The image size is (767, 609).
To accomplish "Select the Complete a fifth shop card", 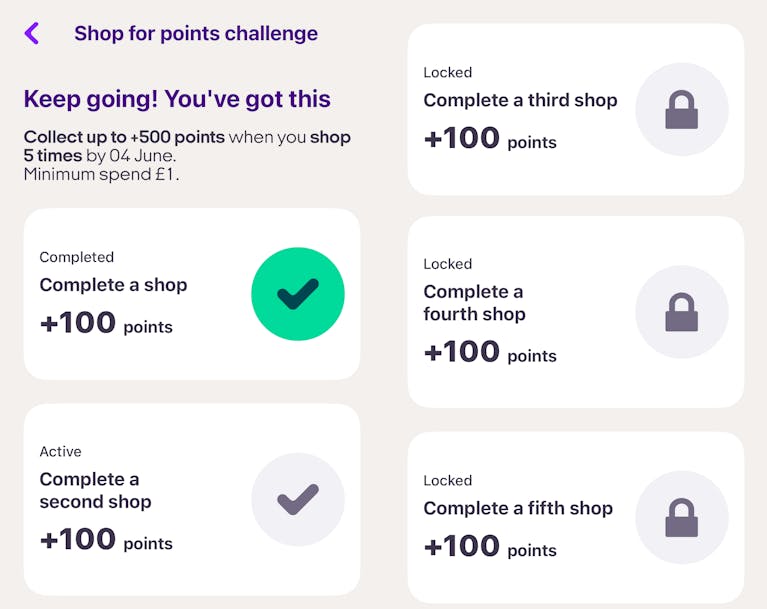I will [x=576, y=518].
